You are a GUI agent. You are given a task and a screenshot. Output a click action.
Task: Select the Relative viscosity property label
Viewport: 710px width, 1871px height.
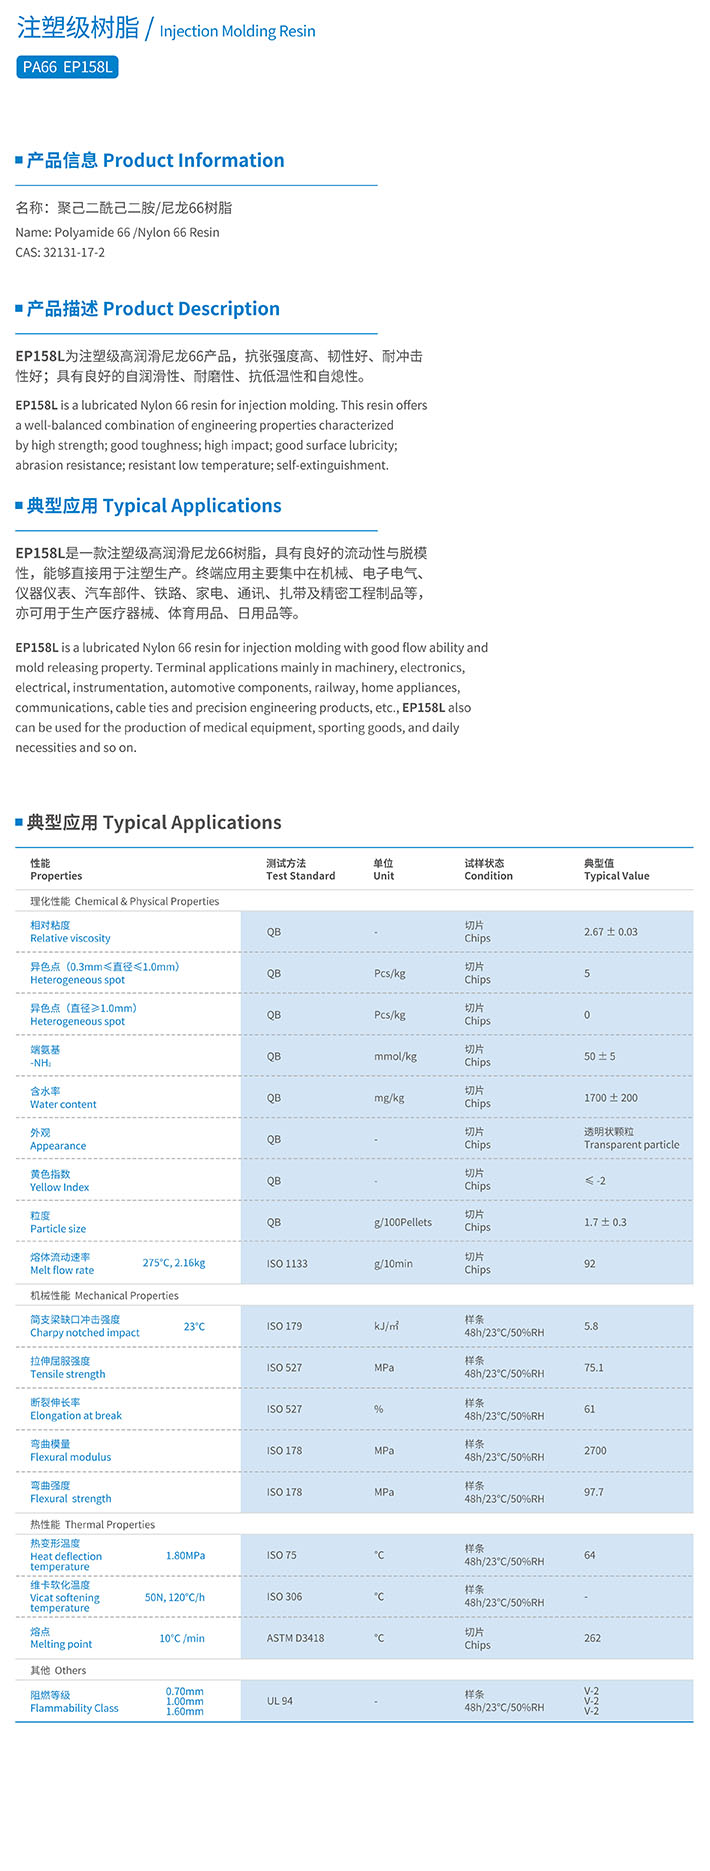tap(70, 938)
